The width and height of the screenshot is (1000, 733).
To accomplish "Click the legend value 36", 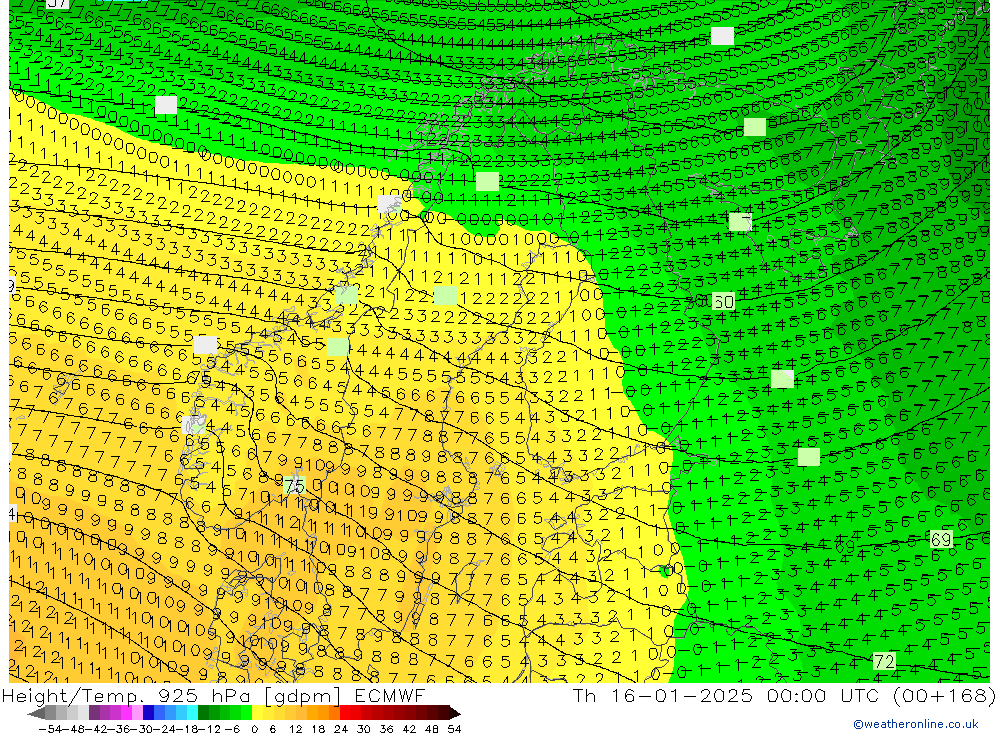I will pos(386,729).
